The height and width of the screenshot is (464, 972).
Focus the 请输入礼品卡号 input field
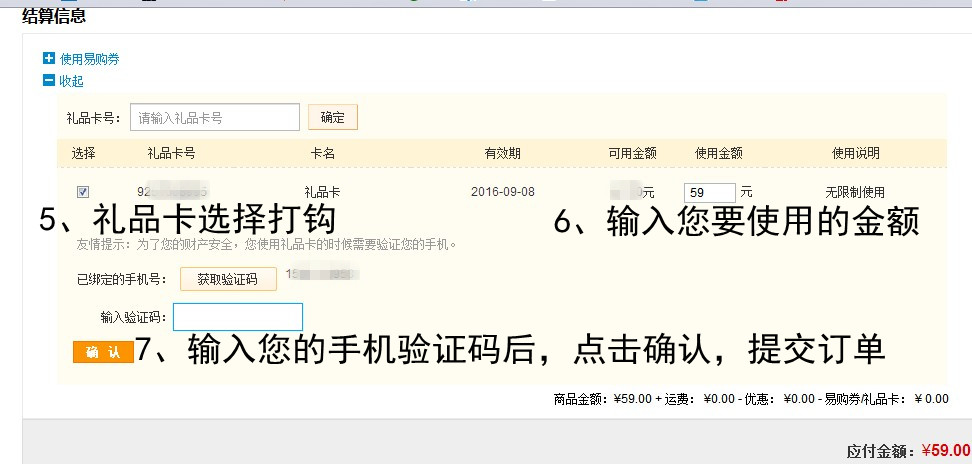(x=214, y=117)
